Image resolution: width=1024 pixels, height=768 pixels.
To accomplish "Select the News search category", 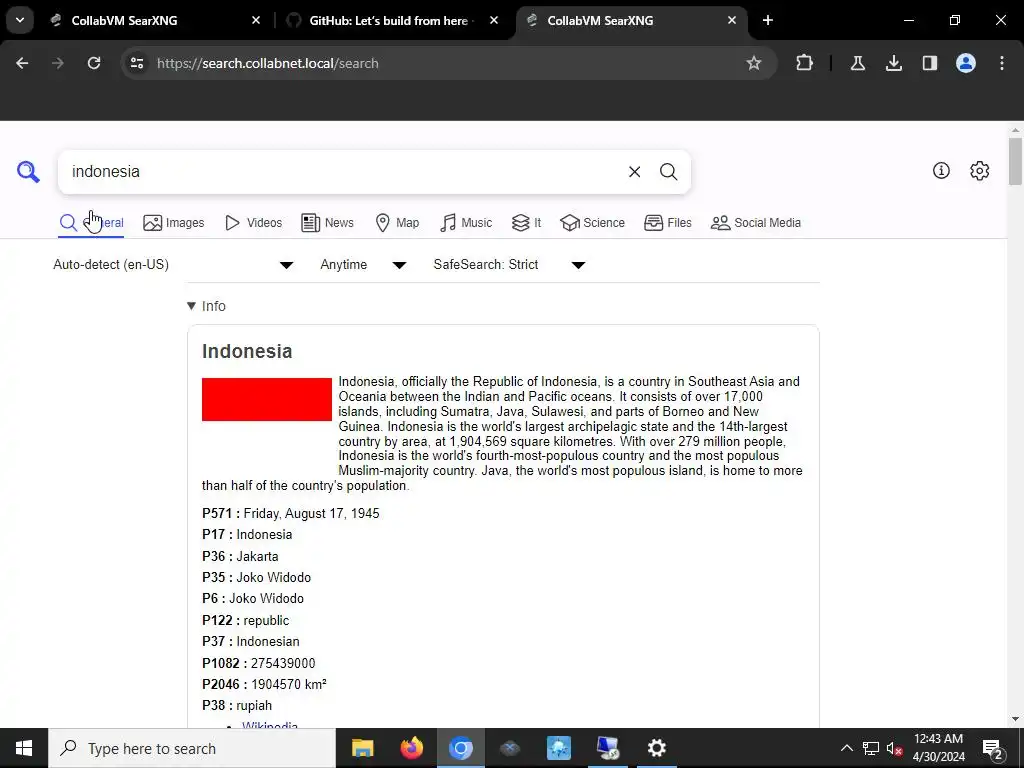I will tap(327, 223).
